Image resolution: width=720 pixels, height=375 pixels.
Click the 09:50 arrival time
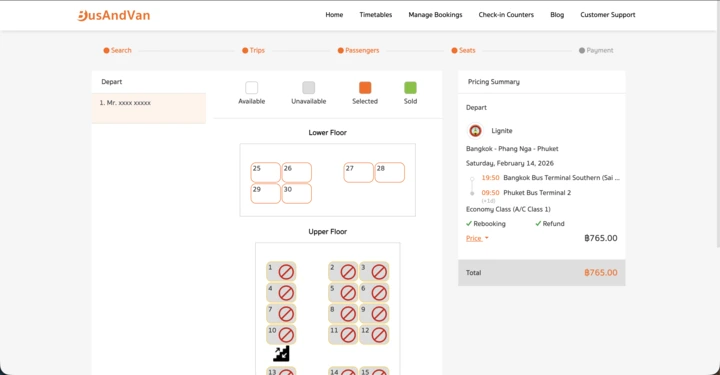tap(490, 193)
